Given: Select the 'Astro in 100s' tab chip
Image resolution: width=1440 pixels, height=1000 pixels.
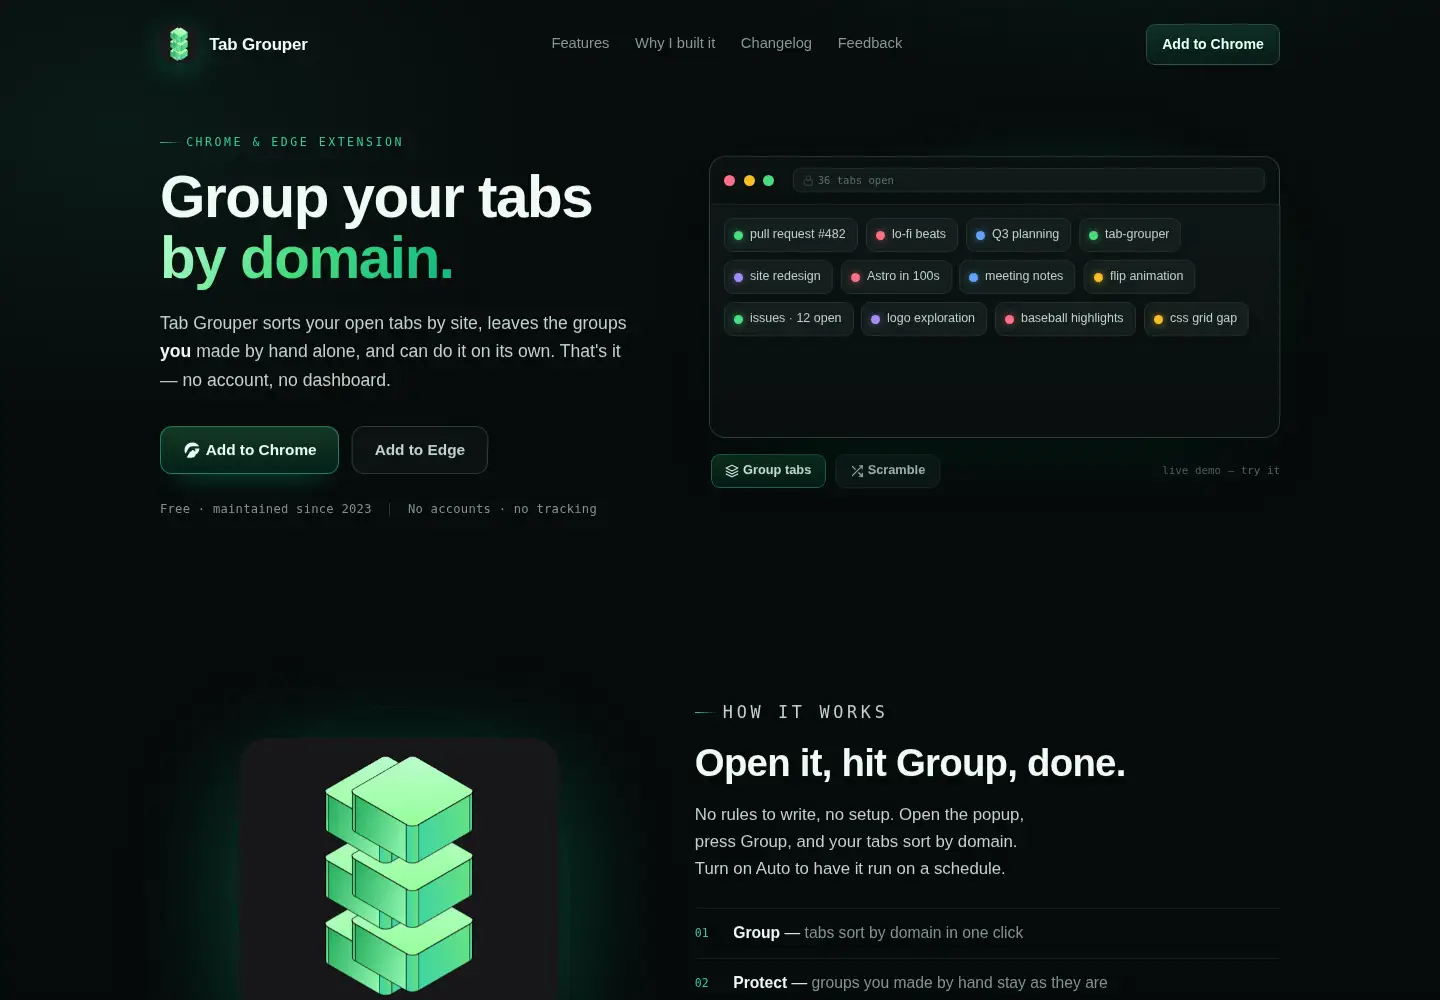Looking at the screenshot, I should pos(896,277).
